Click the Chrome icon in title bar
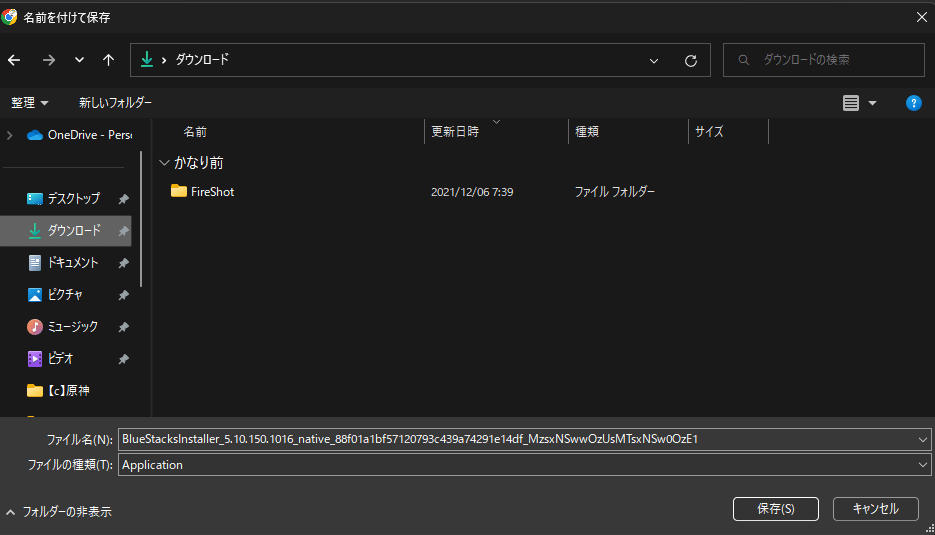Image resolution: width=935 pixels, height=535 pixels. [x=9, y=17]
